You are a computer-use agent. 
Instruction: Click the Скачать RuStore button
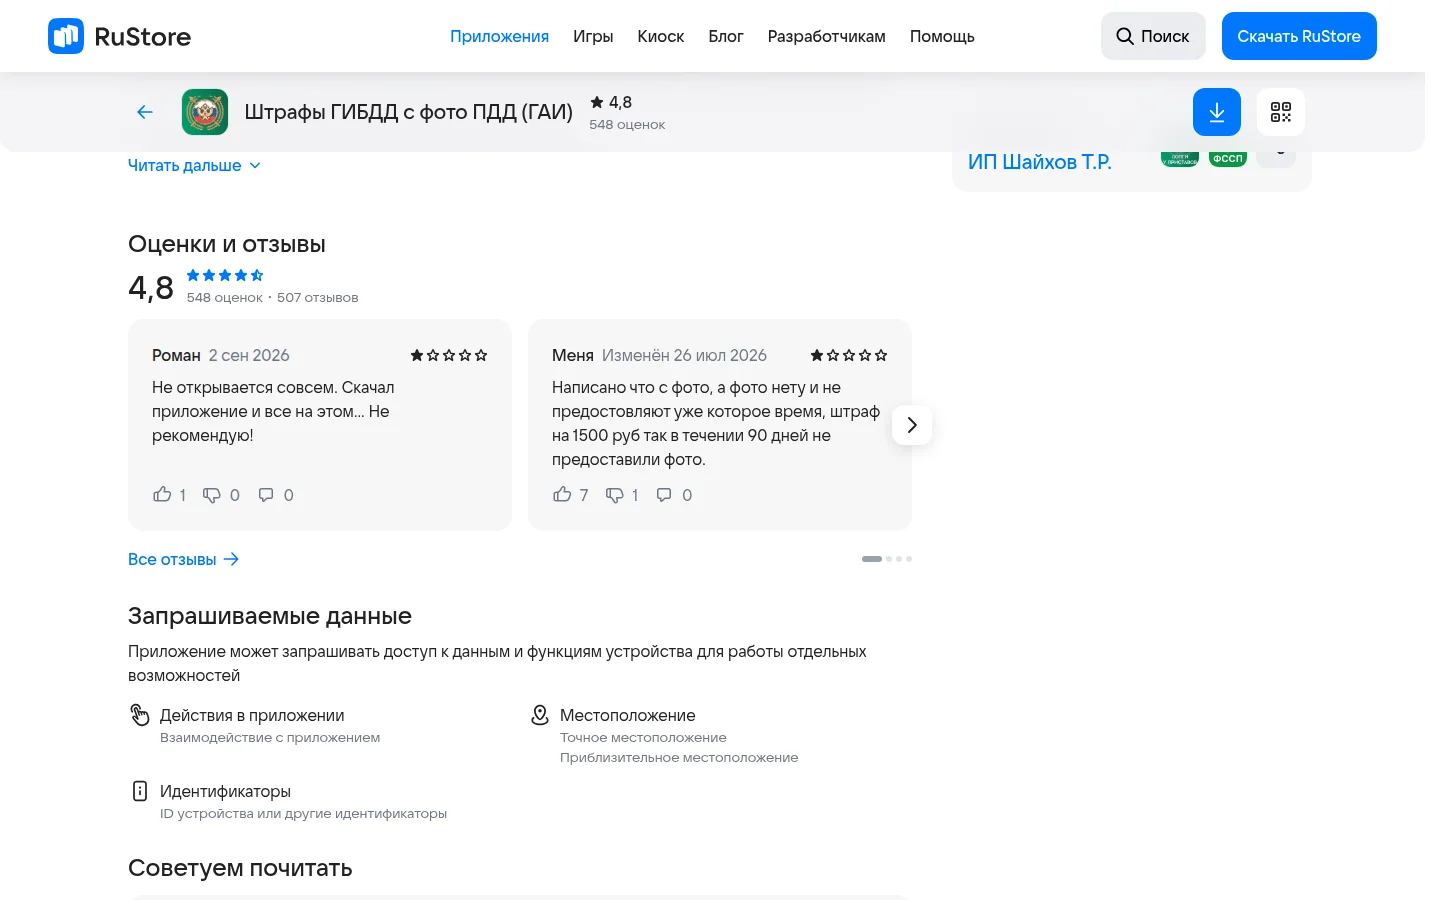(1299, 36)
